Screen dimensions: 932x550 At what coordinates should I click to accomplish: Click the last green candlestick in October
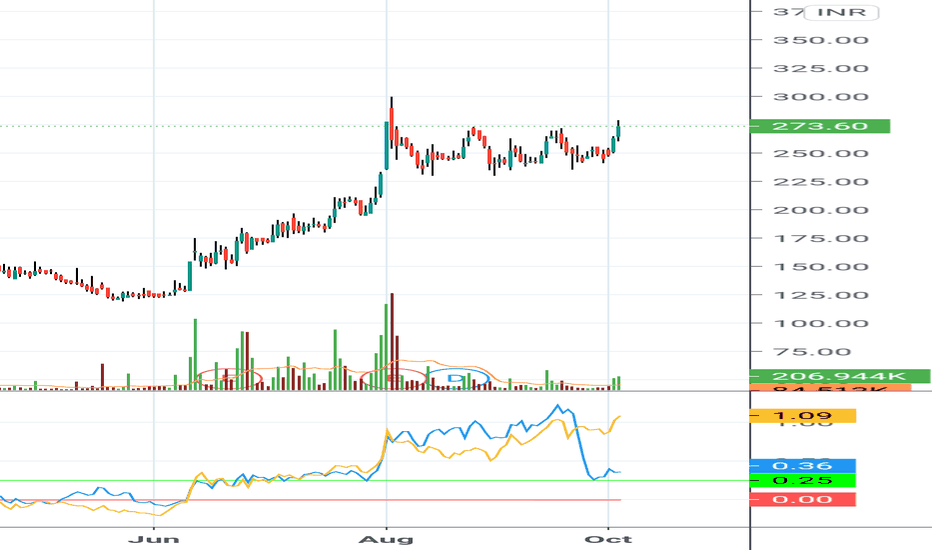pyautogui.click(x=619, y=130)
